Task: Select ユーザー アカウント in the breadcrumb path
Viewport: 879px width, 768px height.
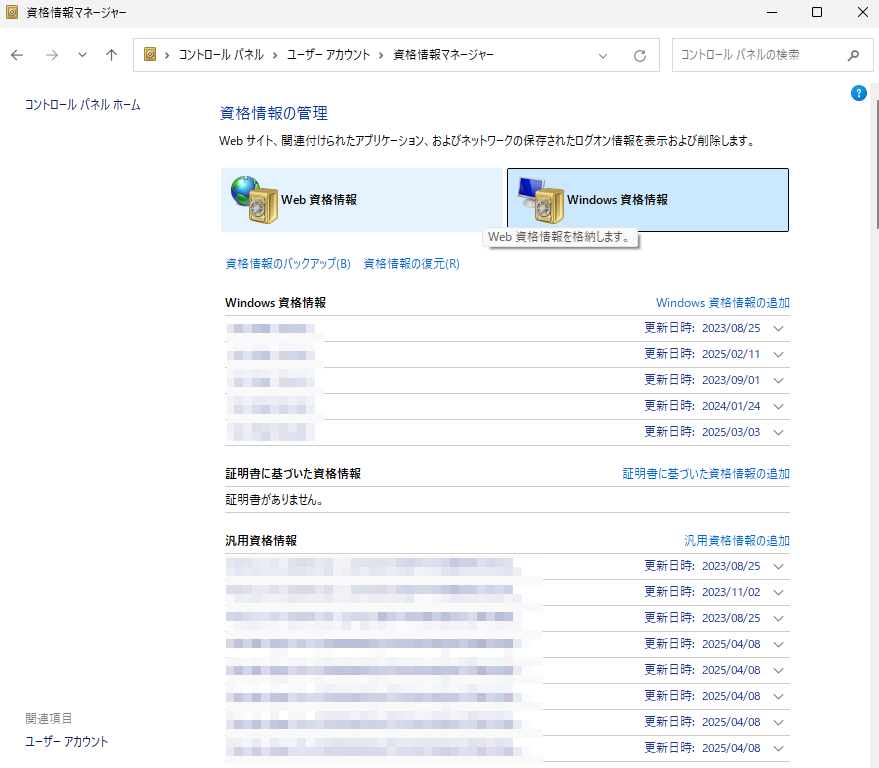Action: (329, 55)
